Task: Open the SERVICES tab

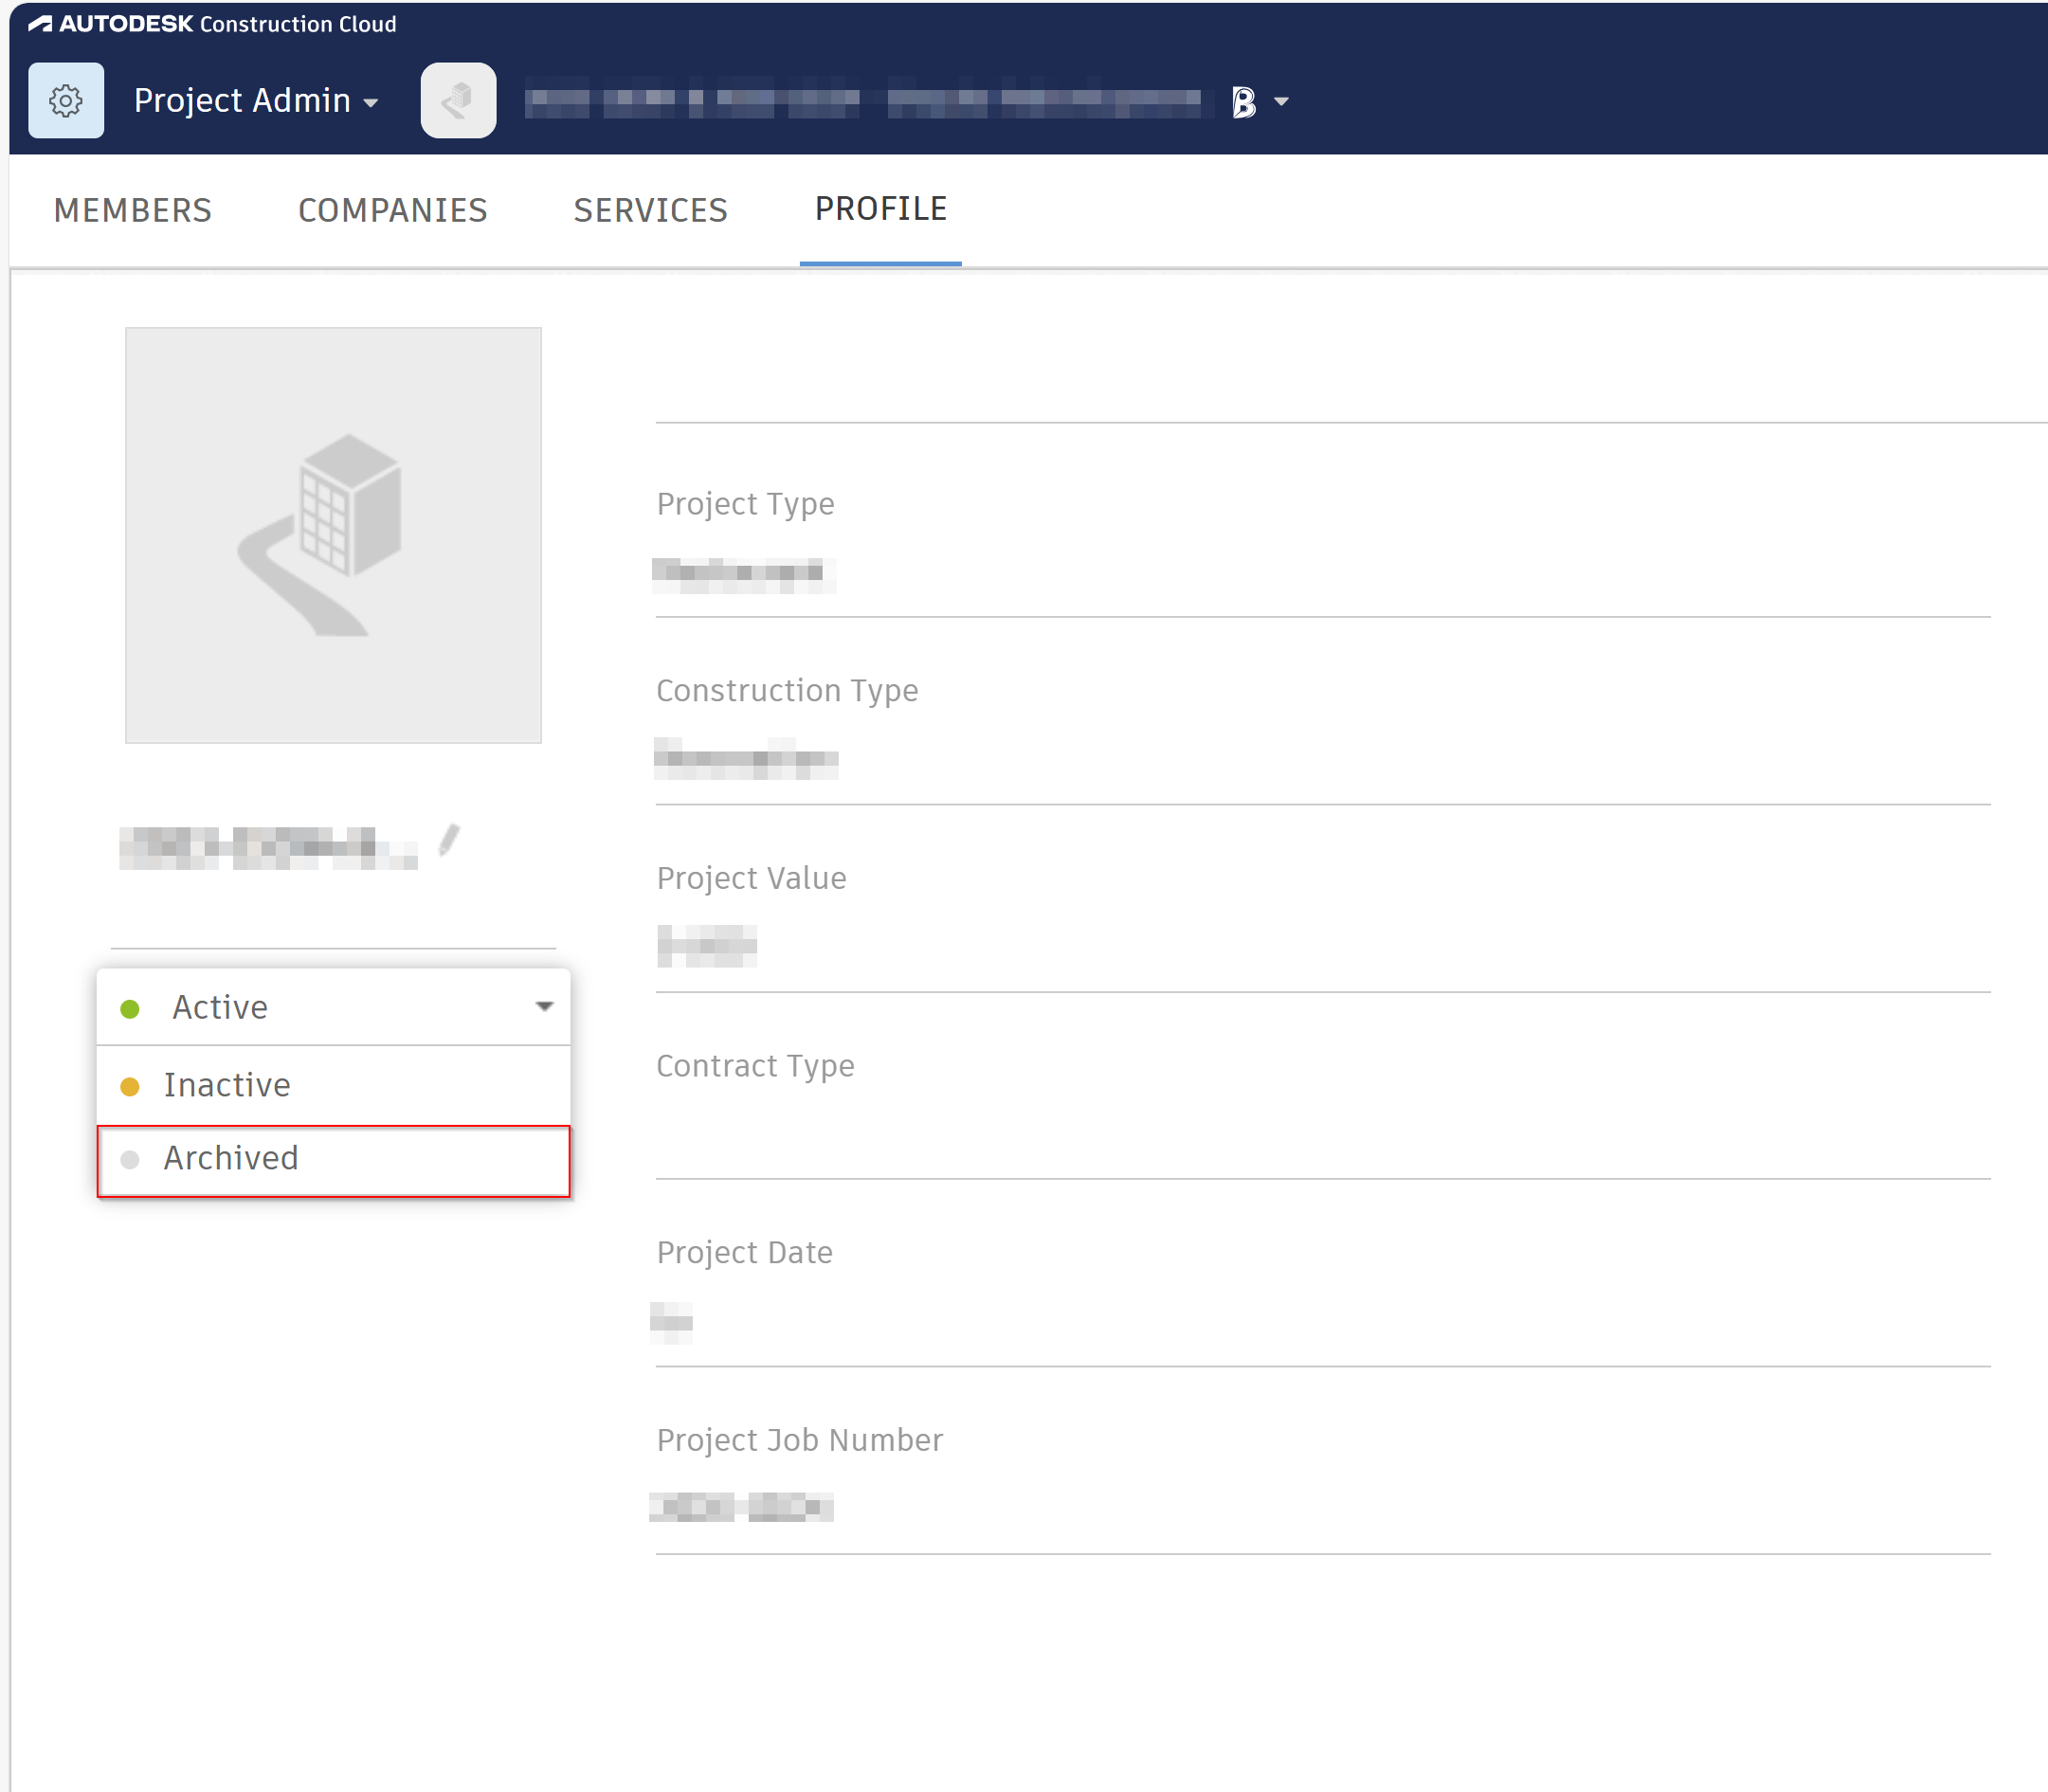Action: [650, 210]
